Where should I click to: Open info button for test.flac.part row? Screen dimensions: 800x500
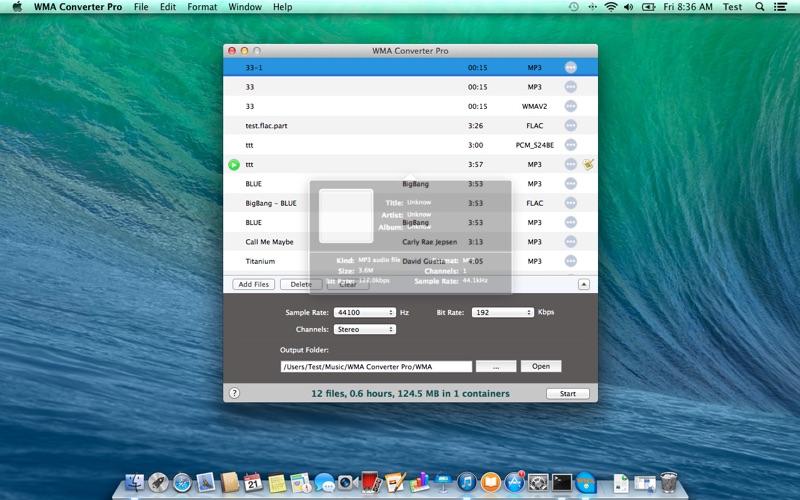(x=570, y=126)
